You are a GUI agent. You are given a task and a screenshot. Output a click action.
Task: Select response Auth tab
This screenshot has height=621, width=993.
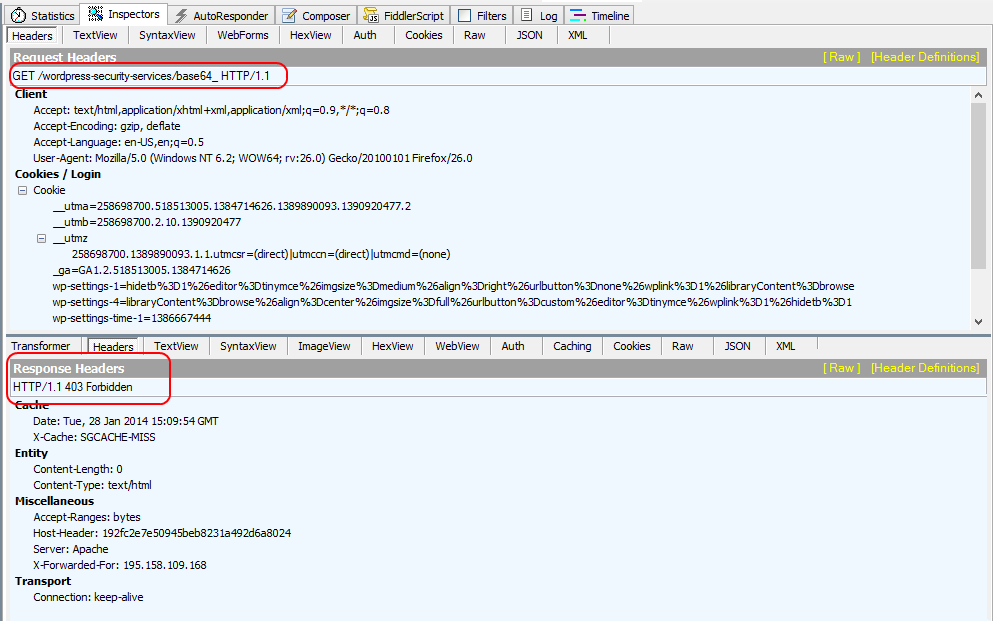513,346
